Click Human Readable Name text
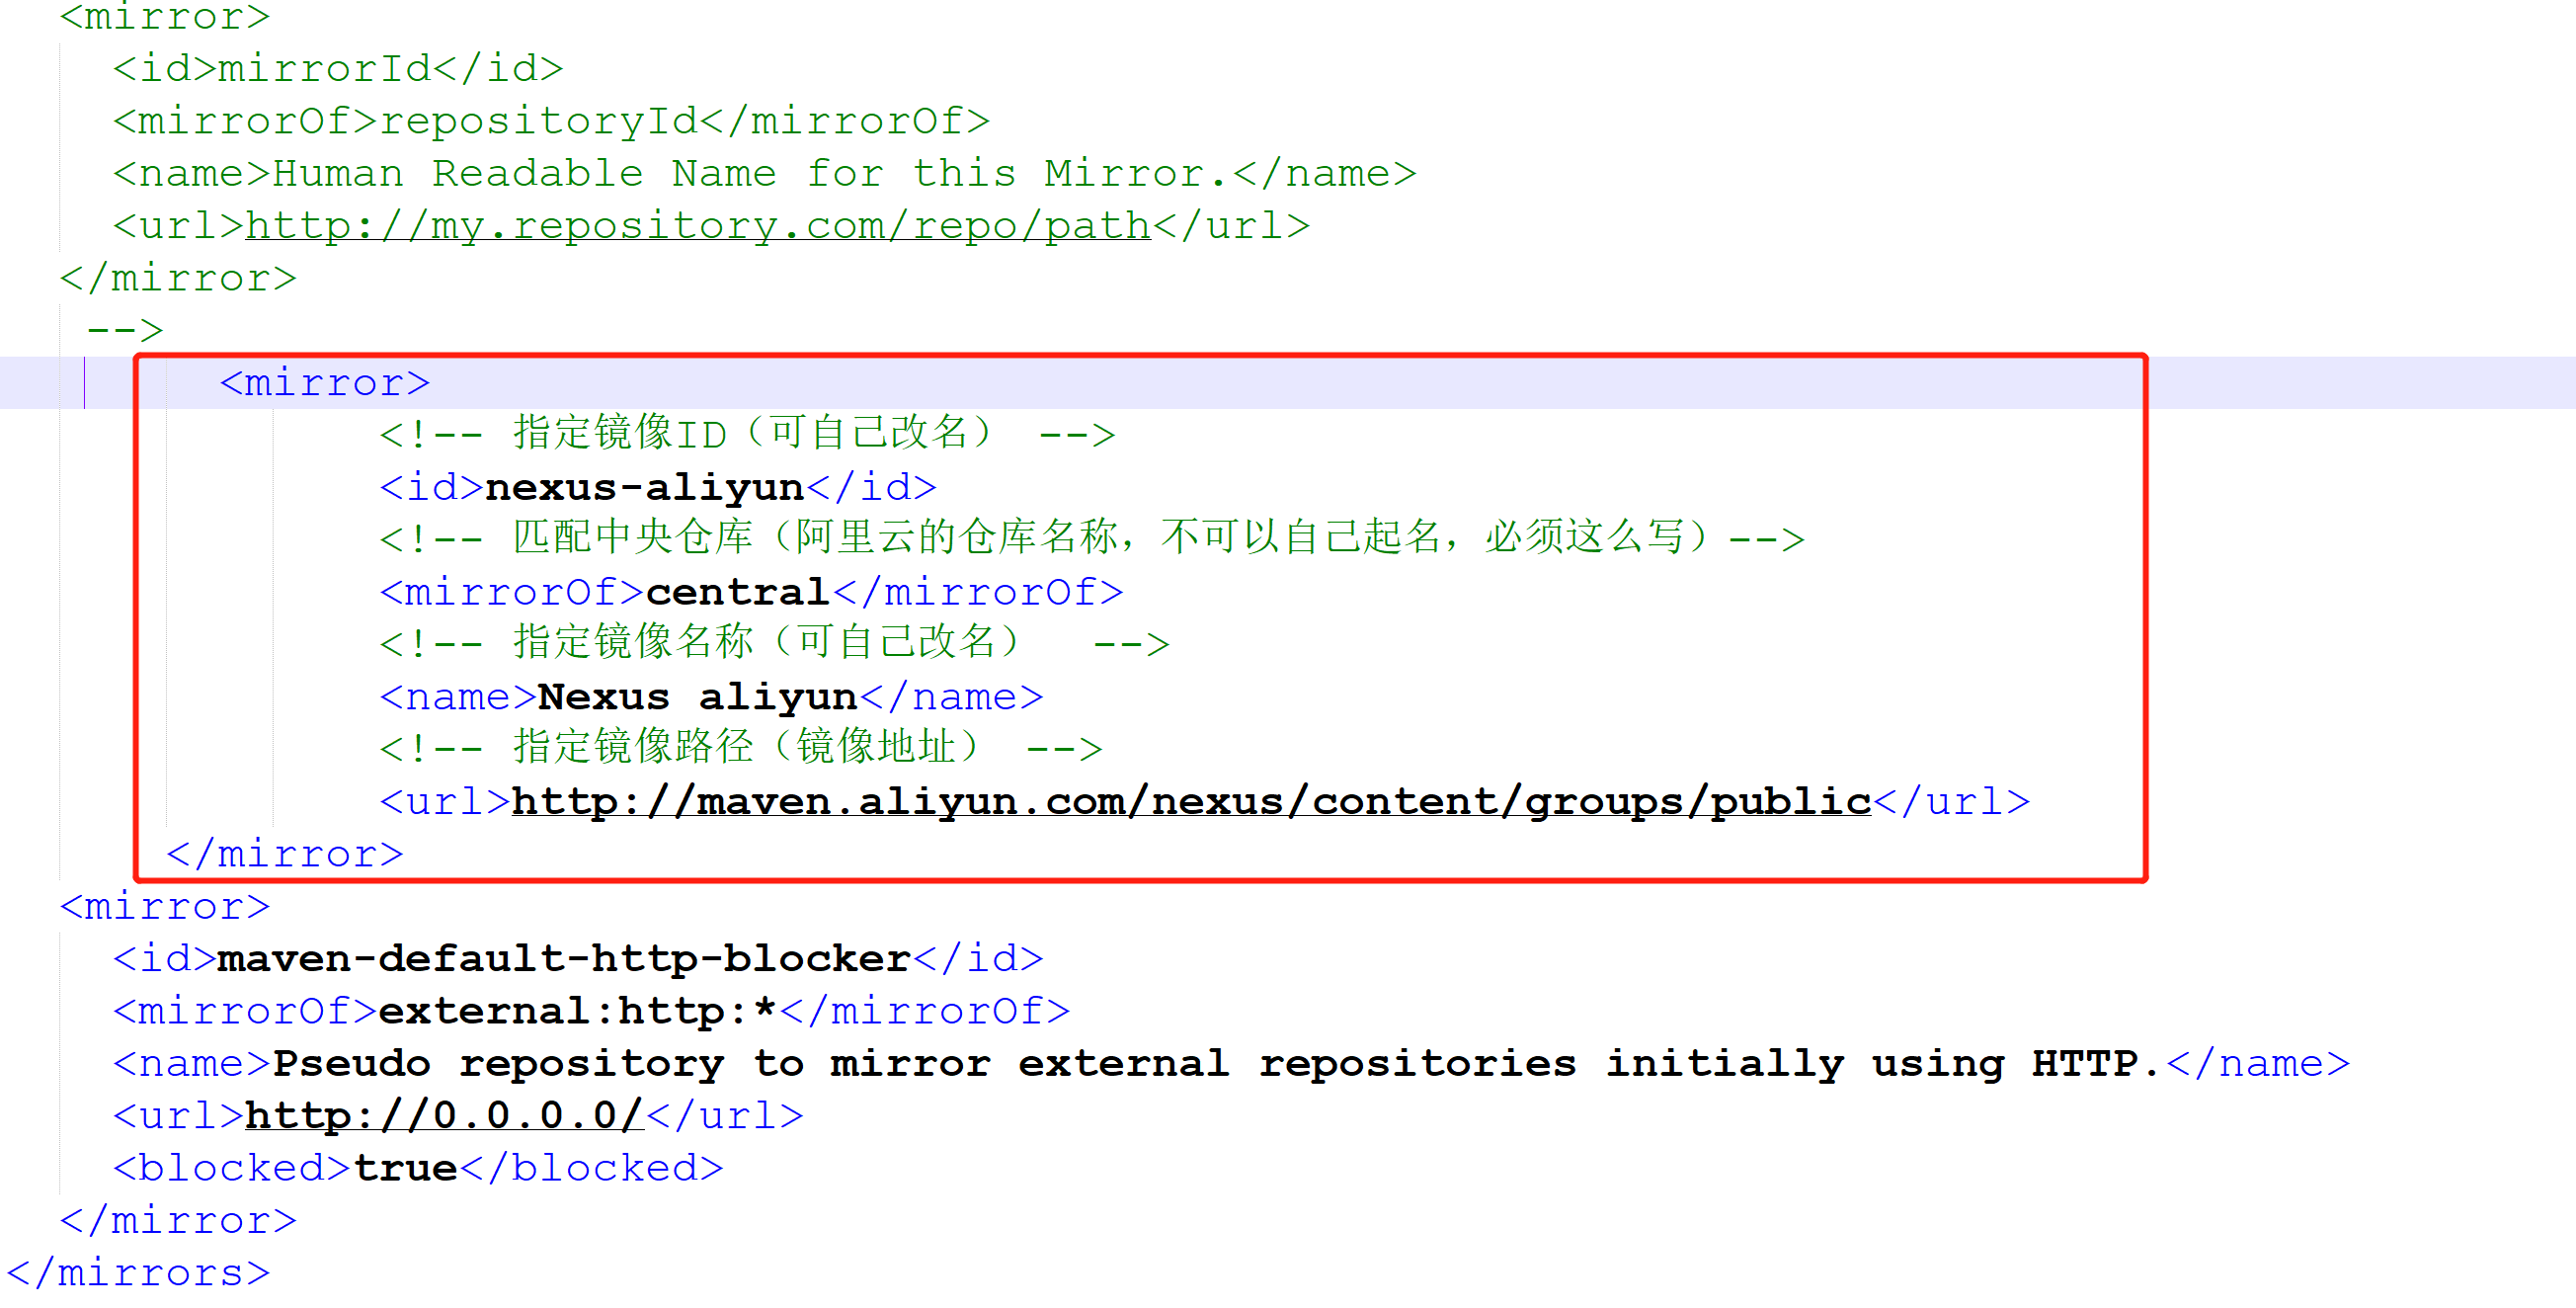2576x1308 pixels. pyautogui.click(x=750, y=174)
